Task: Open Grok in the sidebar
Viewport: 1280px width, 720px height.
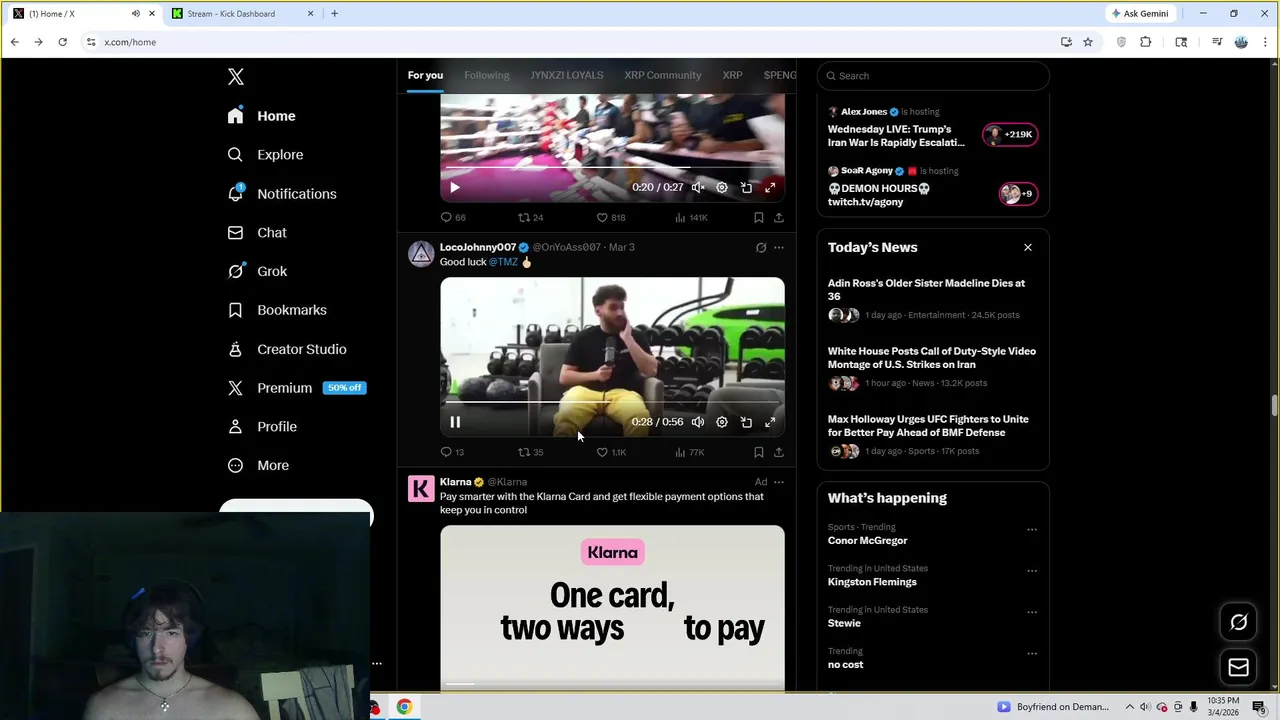Action: pyautogui.click(x=257, y=271)
